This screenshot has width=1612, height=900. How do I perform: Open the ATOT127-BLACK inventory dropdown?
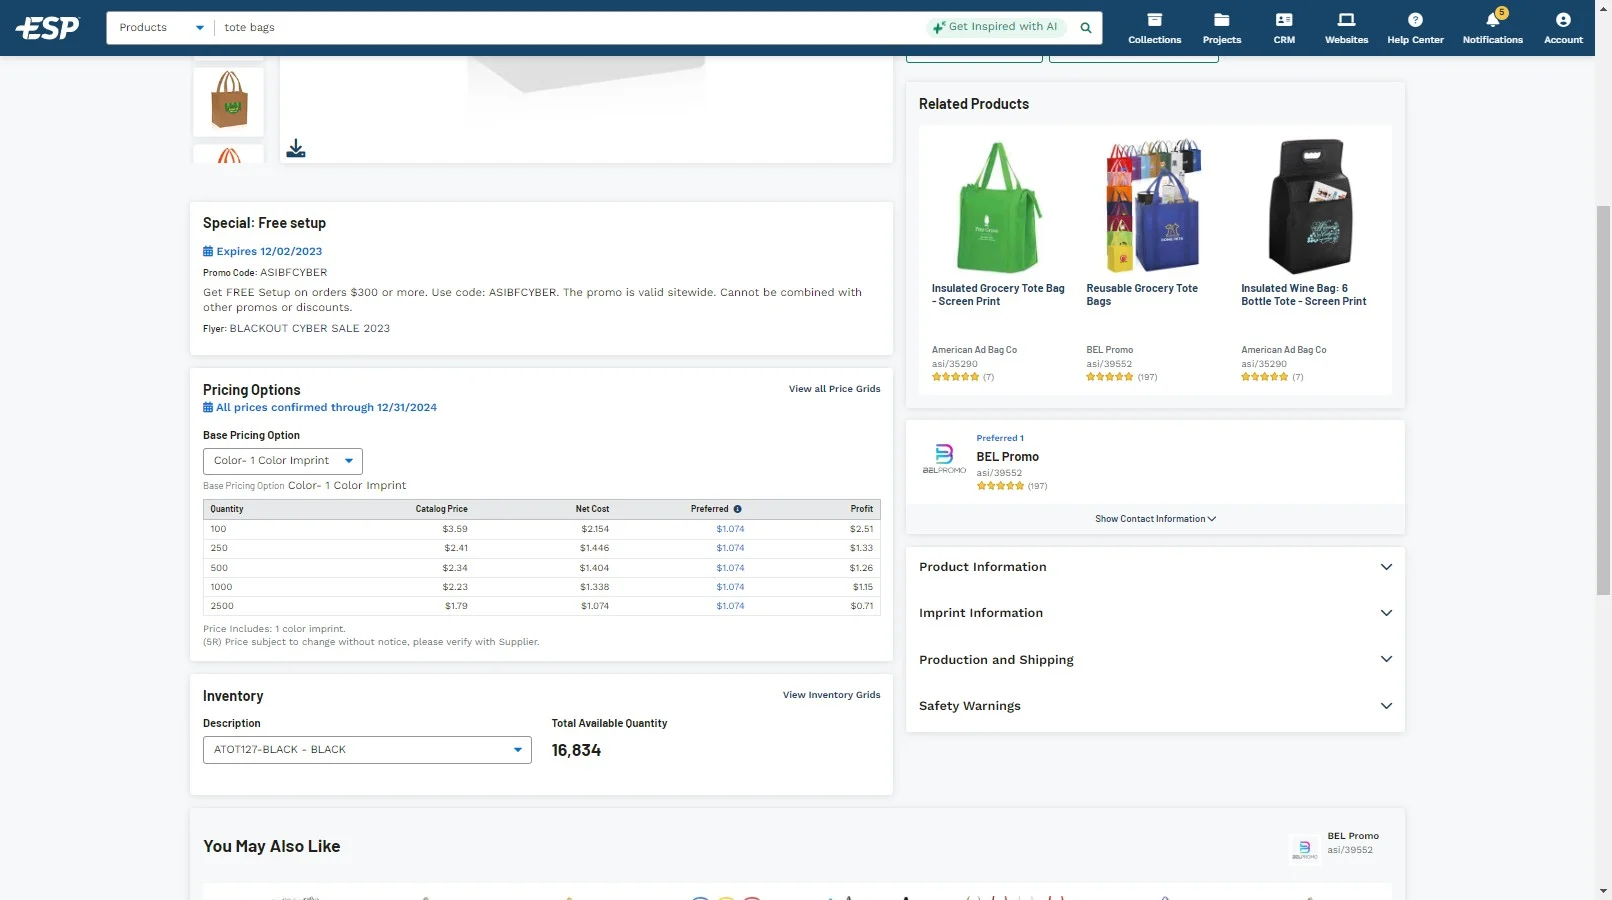(x=367, y=750)
